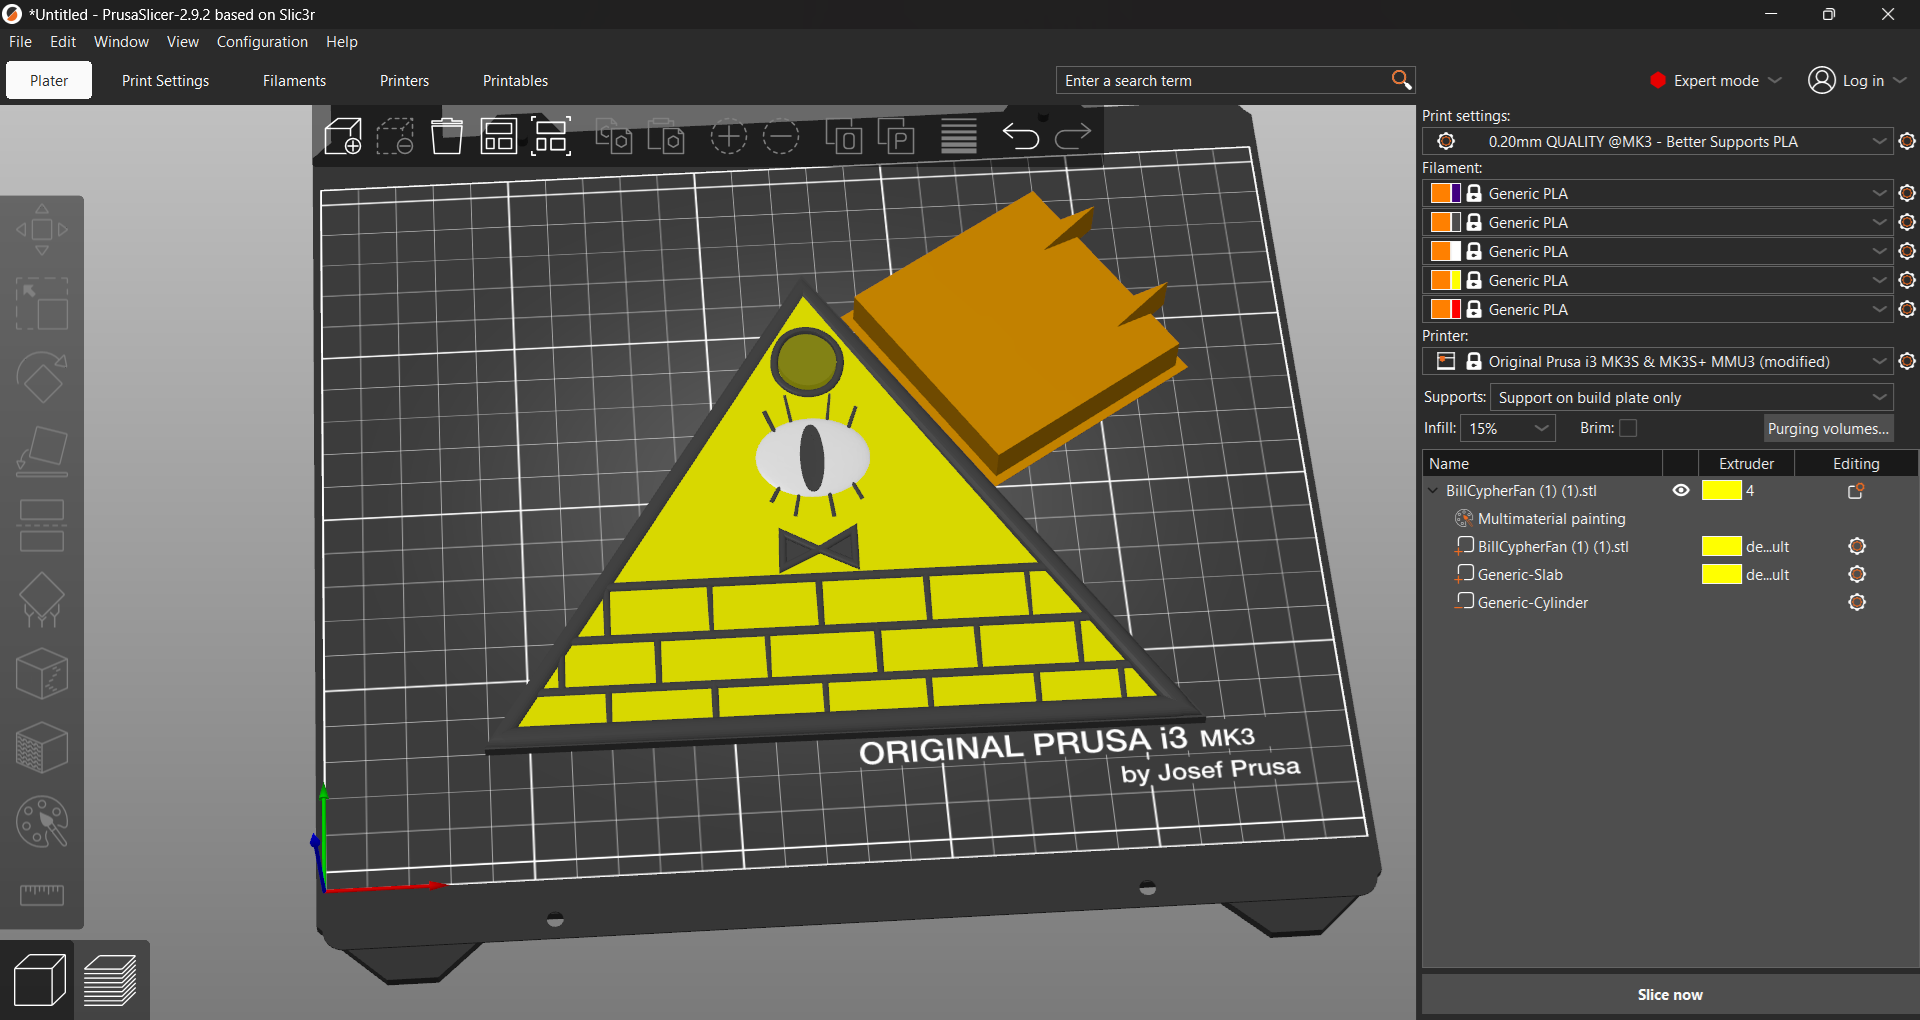The height and width of the screenshot is (1020, 1920).
Task: Switch to sliced layers preview view
Action: click(x=111, y=980)
